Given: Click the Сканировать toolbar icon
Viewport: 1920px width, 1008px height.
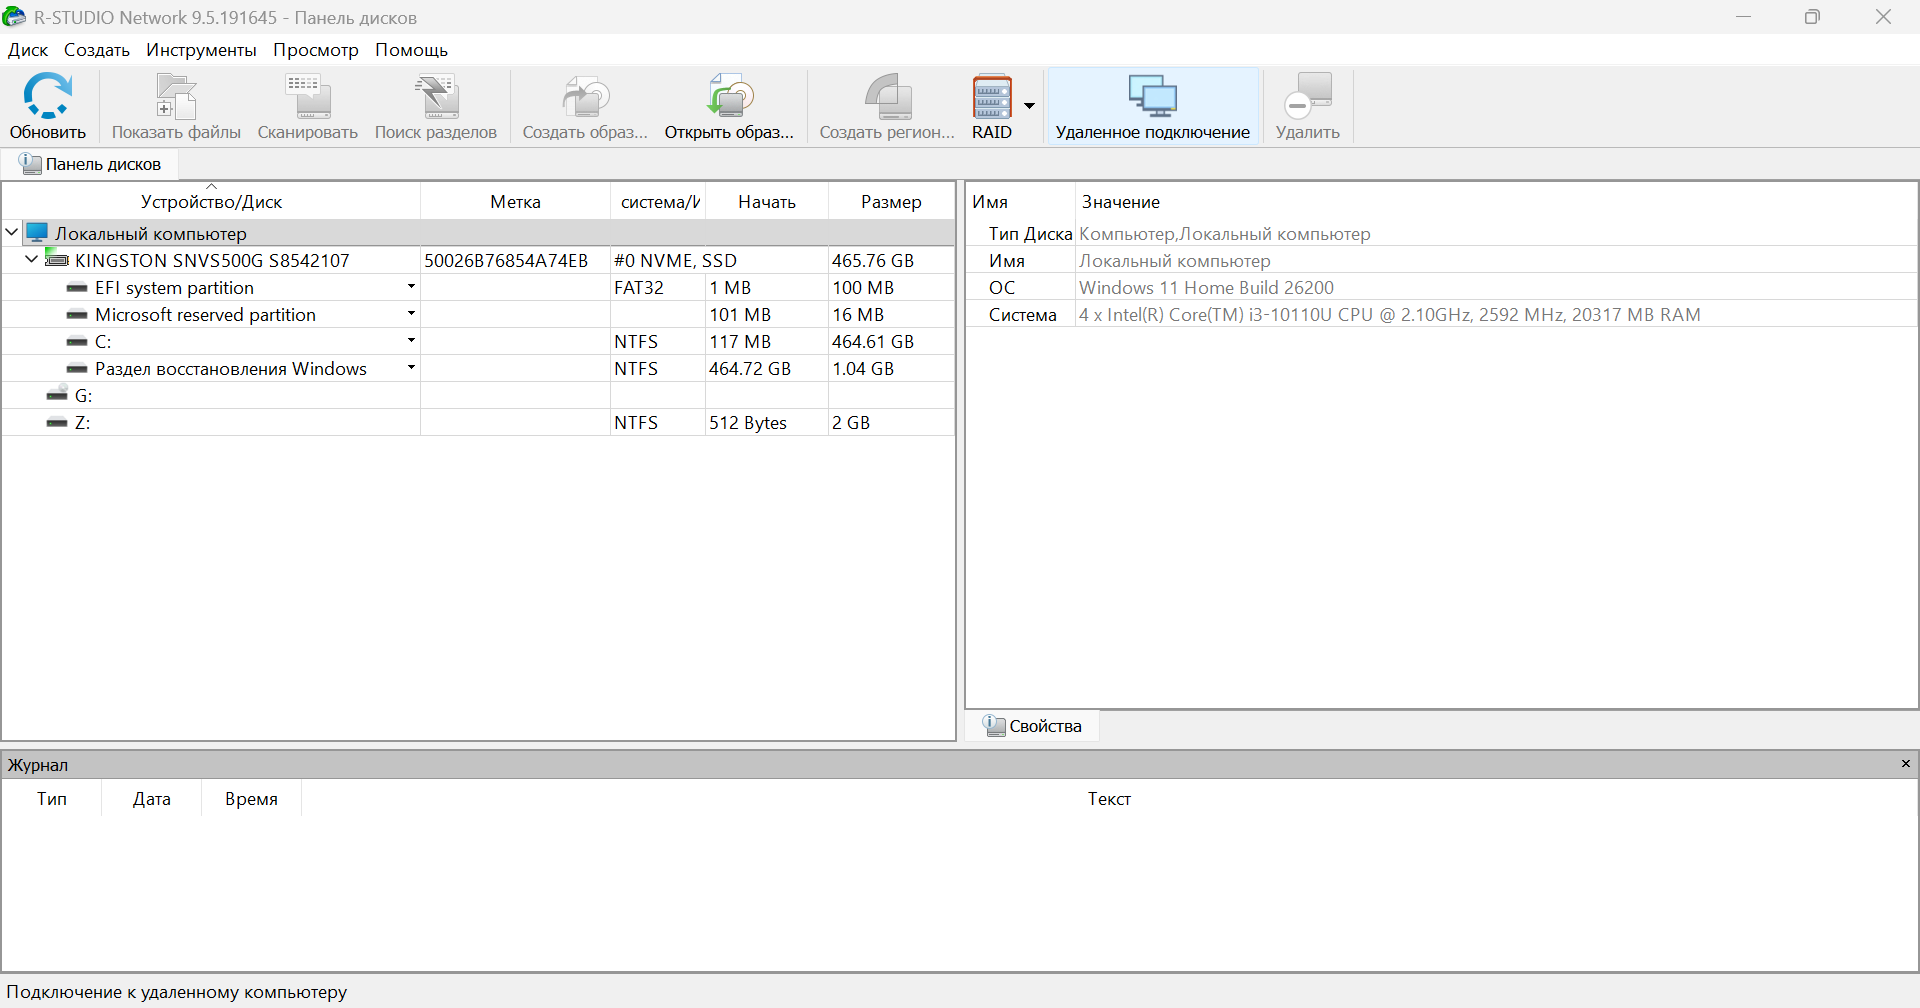Looking at the screenshot, I should (x=307, y=98).
